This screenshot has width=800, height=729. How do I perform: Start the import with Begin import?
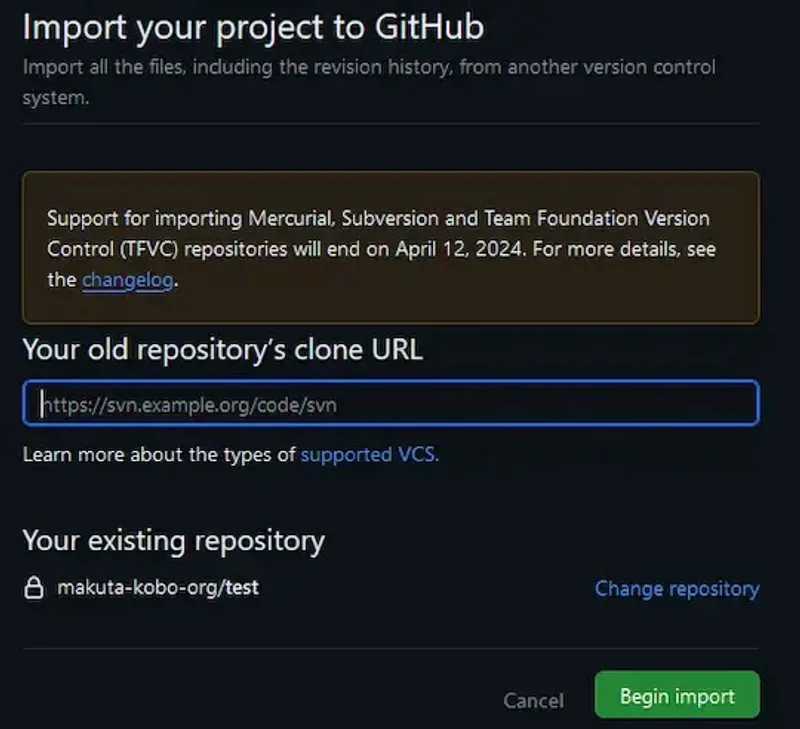point(676,696)
